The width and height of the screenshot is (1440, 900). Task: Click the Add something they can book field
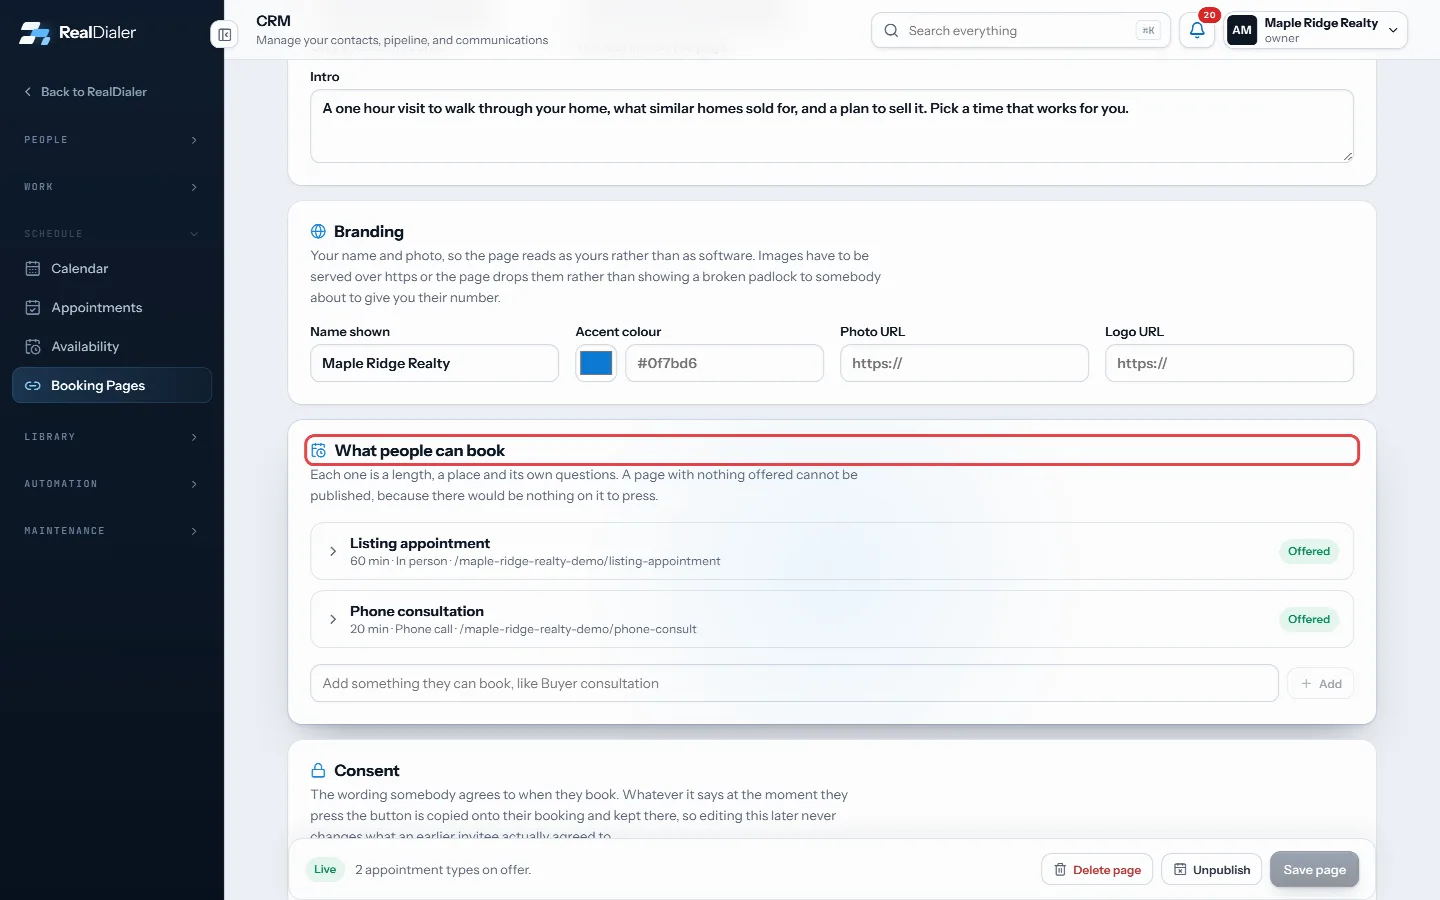(794, 684)
